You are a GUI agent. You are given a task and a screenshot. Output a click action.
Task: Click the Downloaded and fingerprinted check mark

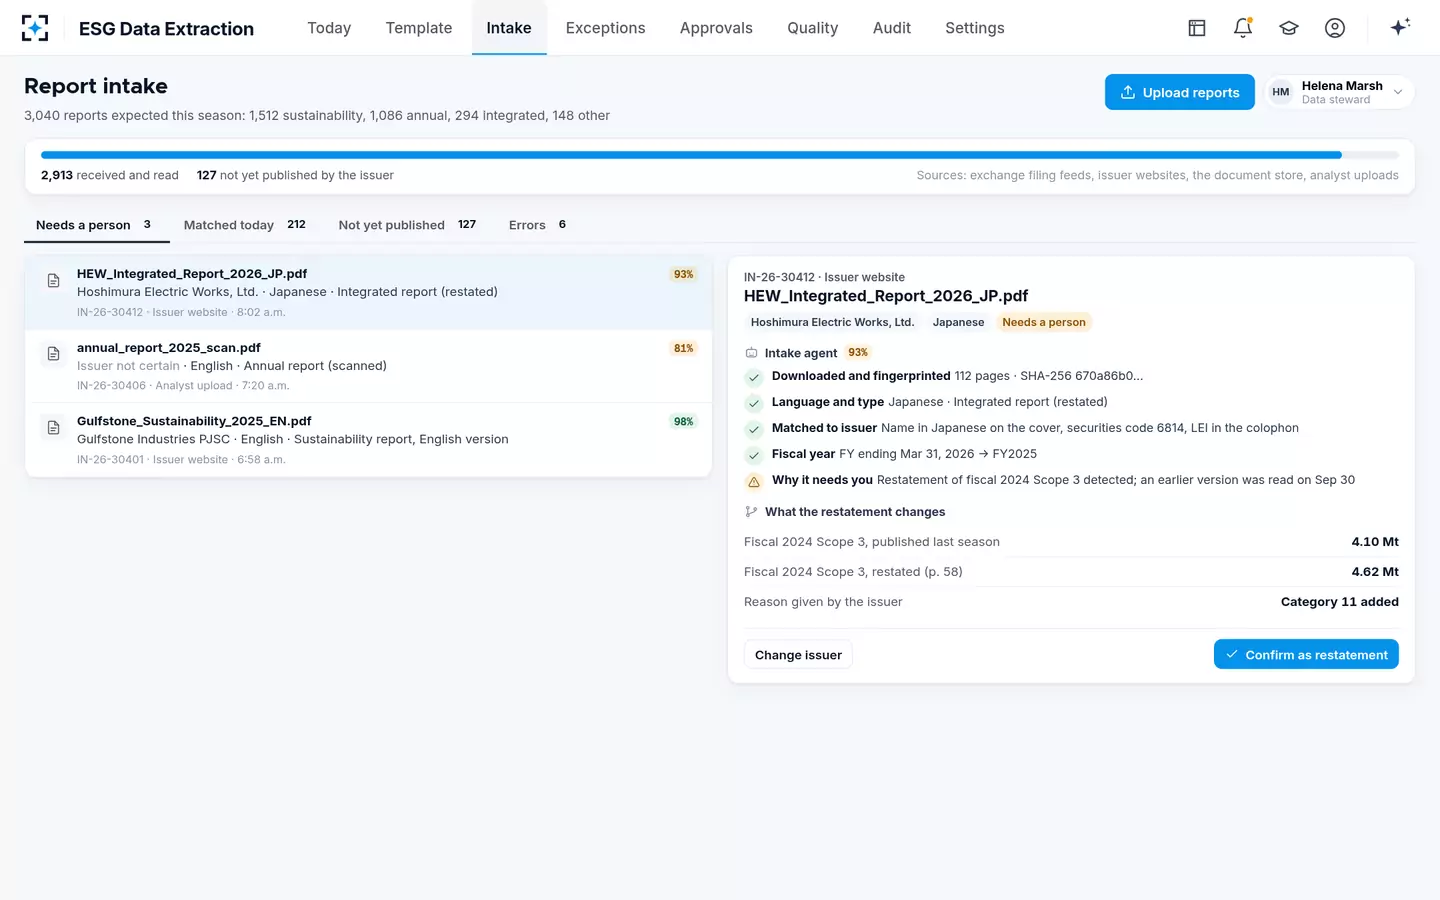(x=754, y=377)
